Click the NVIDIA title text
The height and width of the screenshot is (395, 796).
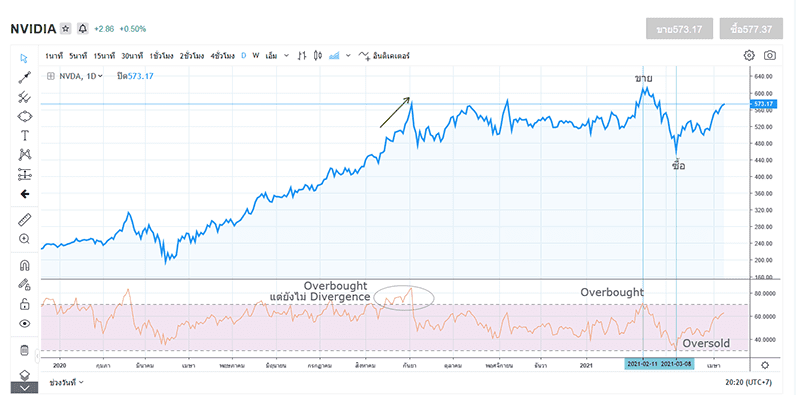click(33, 29)
